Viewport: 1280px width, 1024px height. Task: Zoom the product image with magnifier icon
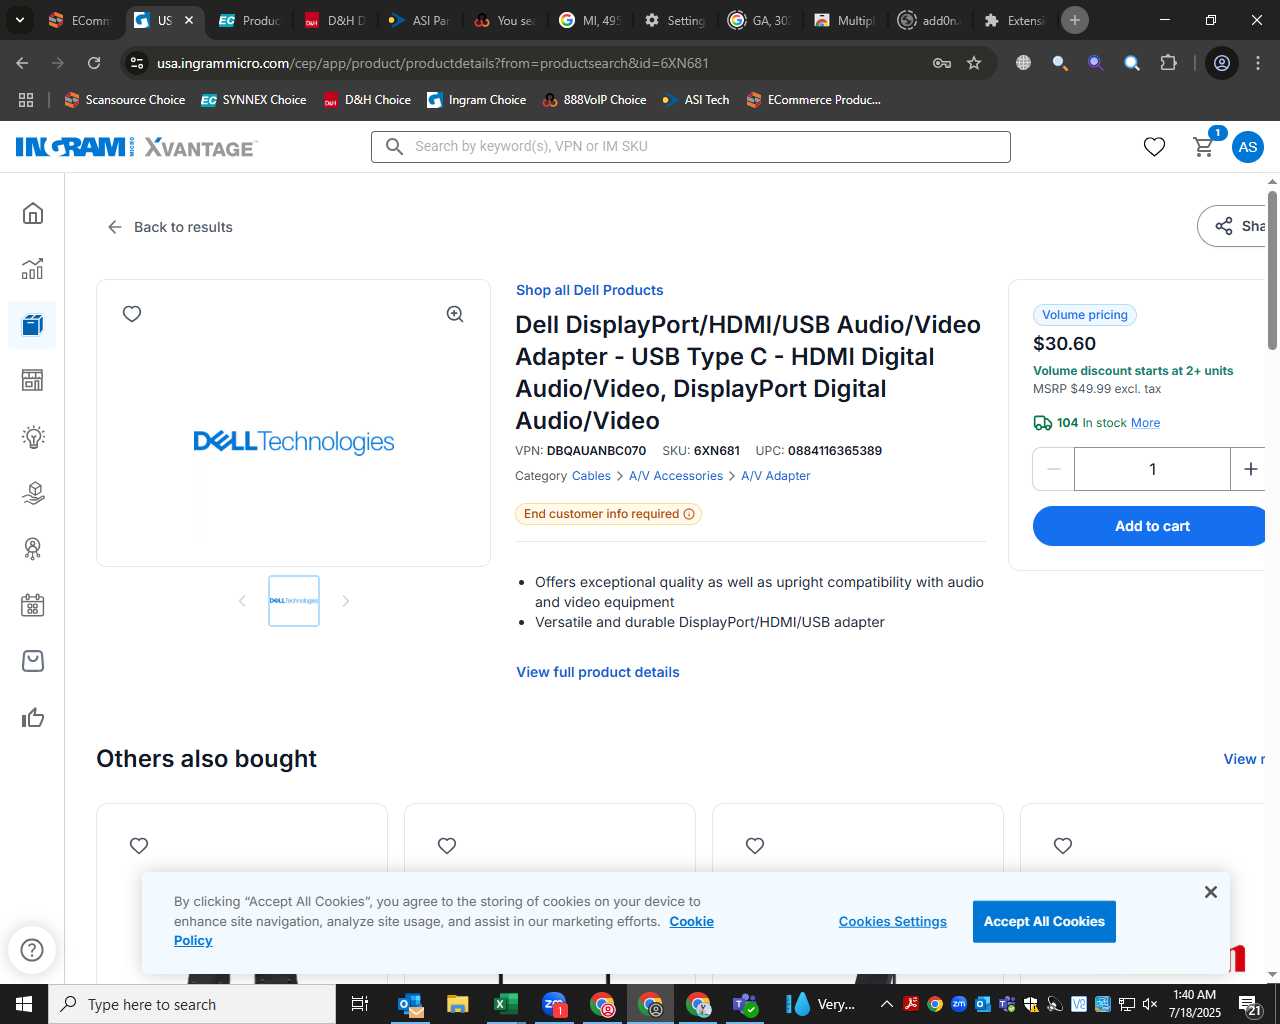click(x=455, y=314)
